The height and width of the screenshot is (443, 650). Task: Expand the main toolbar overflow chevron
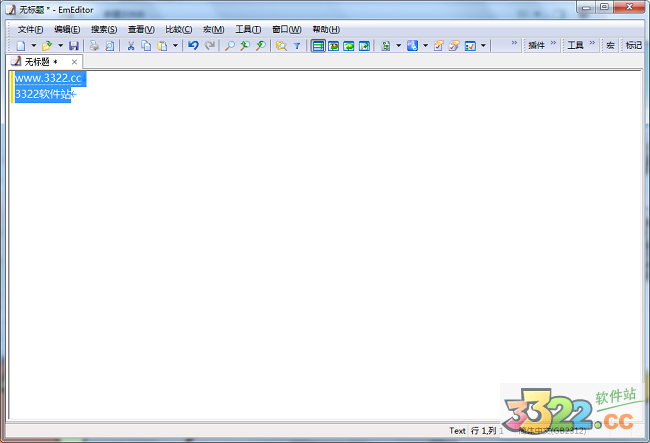(514, 43)
